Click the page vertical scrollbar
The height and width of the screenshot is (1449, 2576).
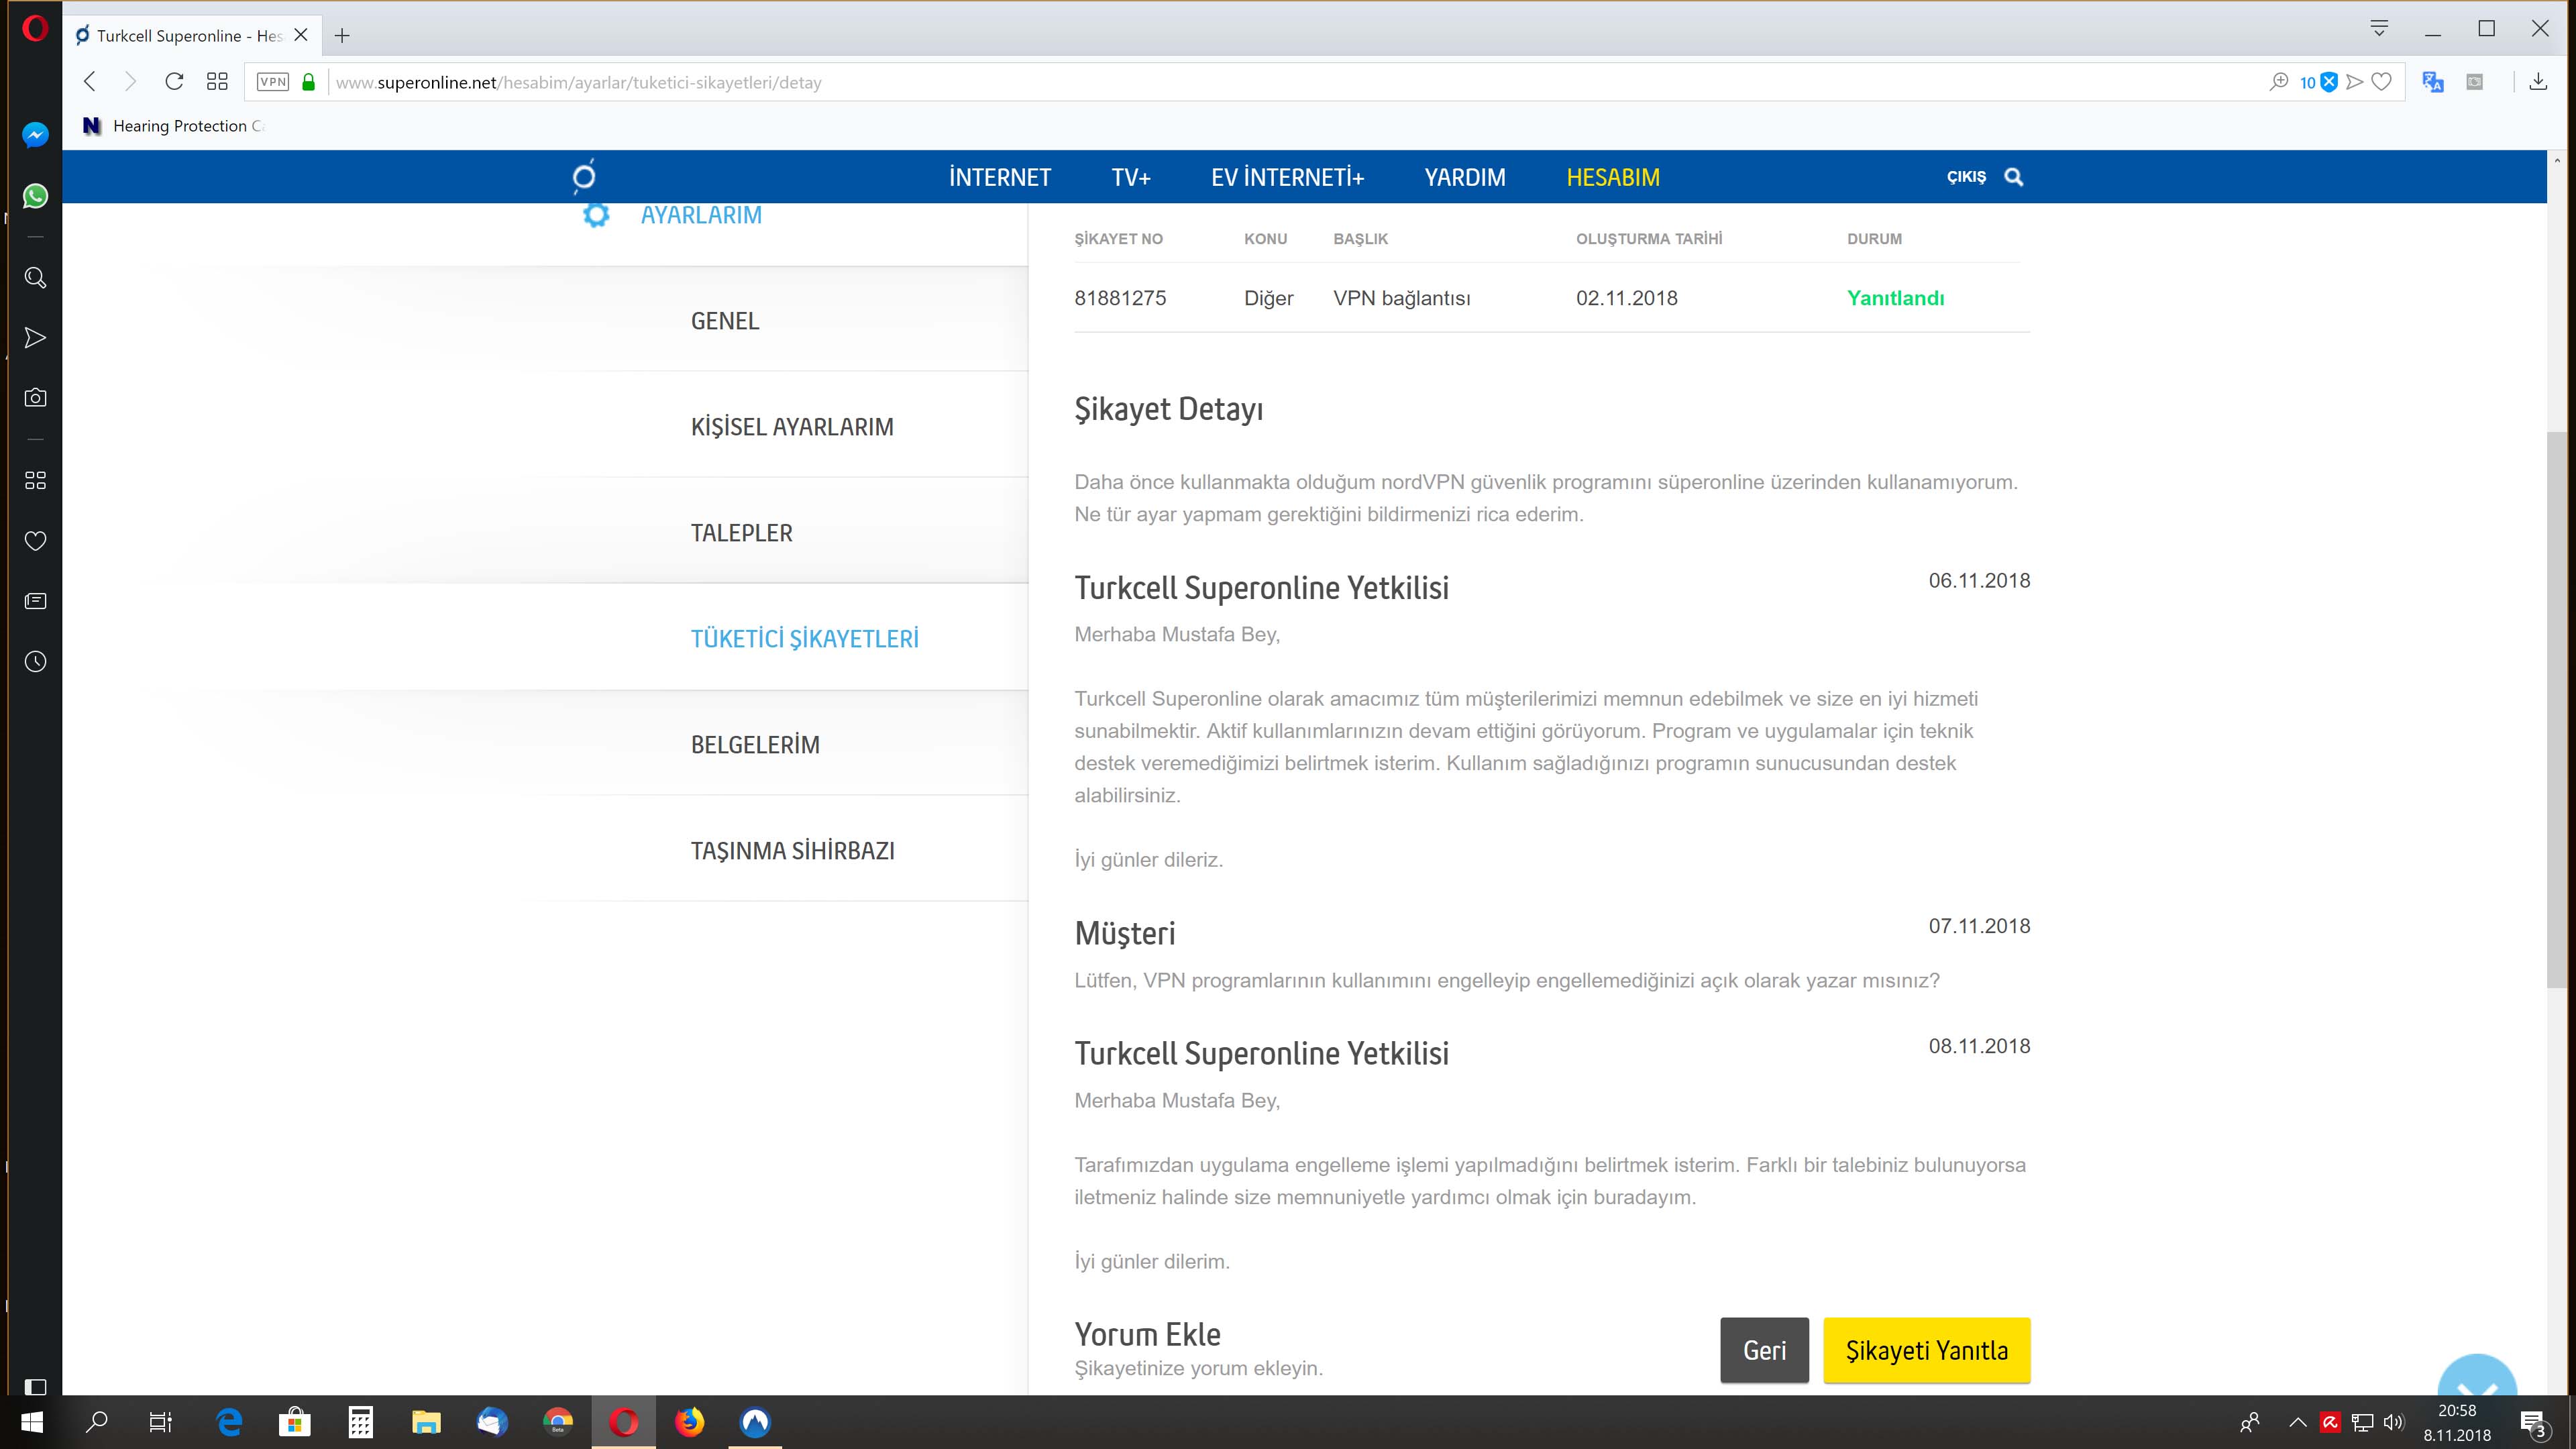click(x=2557, y=710)
